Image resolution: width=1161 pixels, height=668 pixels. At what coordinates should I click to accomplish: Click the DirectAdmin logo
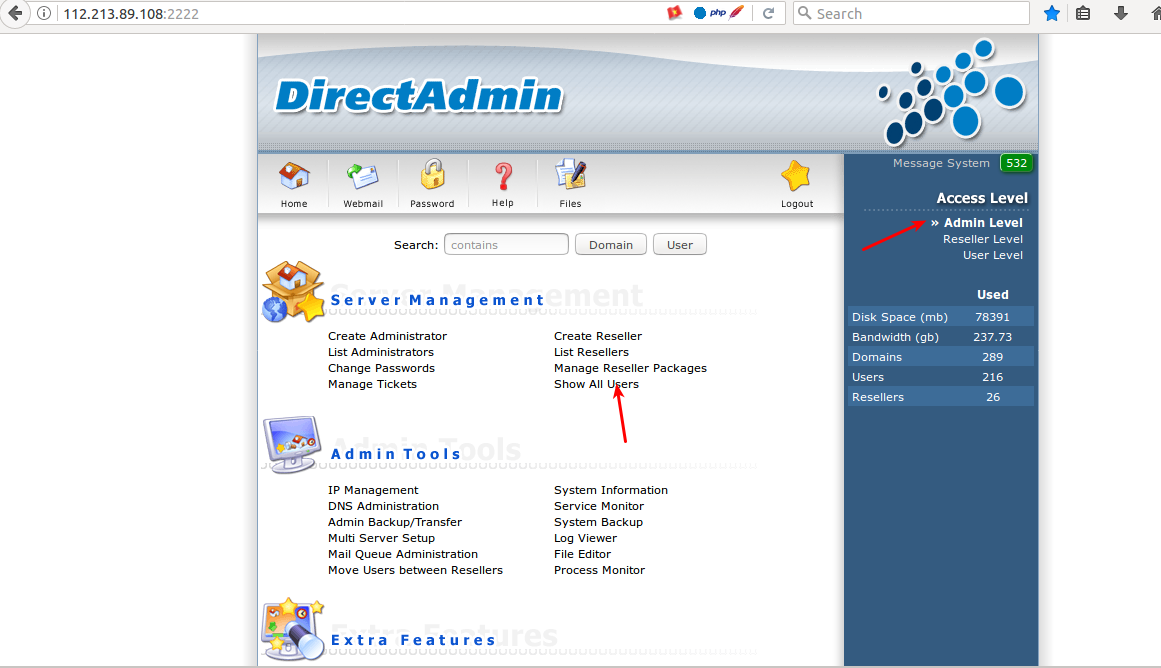click(x=418, y=96)
